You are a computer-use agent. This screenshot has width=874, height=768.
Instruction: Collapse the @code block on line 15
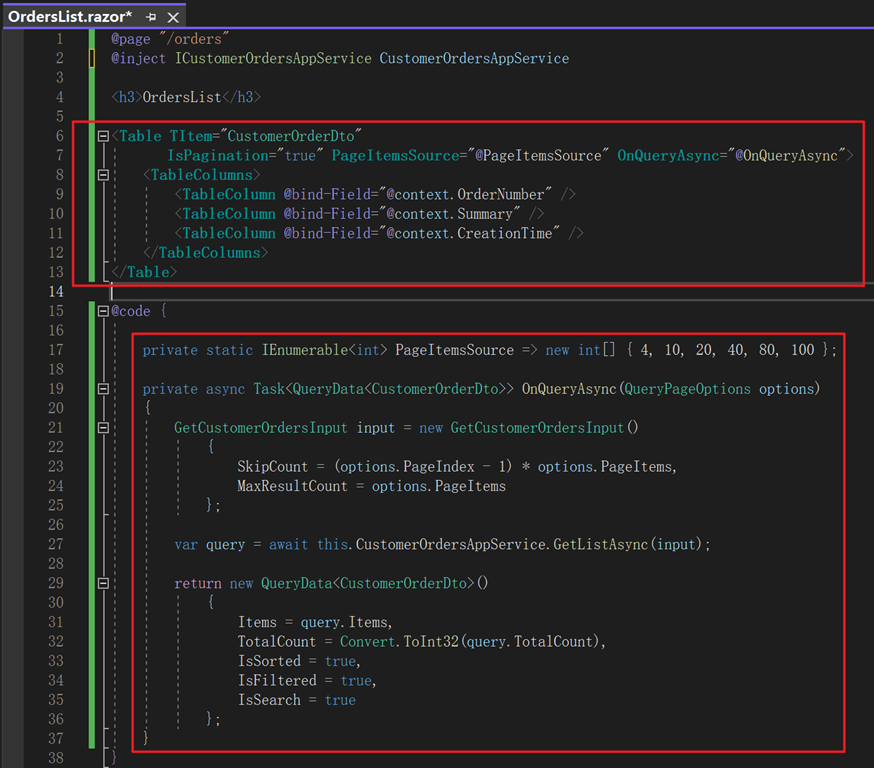[103, 311]
